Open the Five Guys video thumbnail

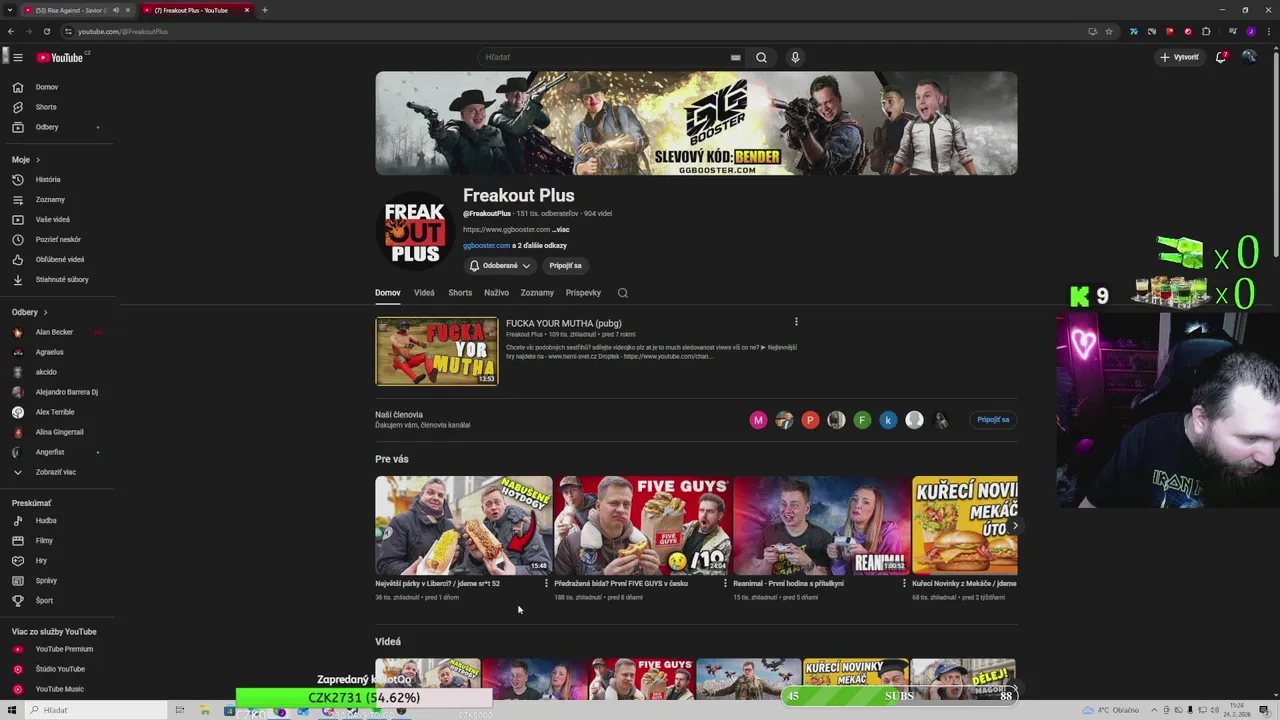[642, 525]
